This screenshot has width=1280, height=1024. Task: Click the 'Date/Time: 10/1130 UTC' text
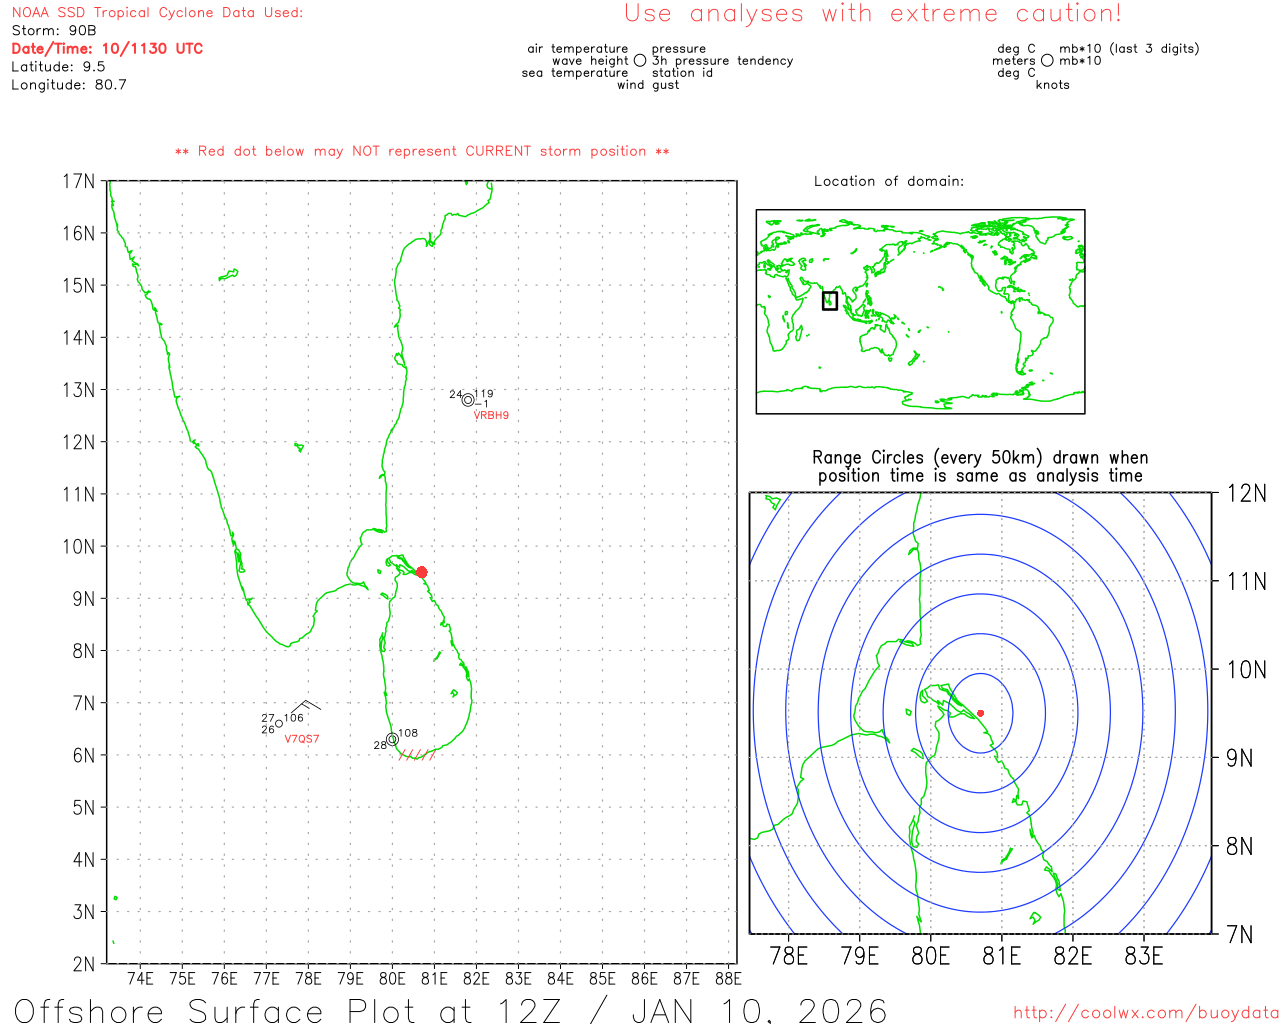(107, 48)
